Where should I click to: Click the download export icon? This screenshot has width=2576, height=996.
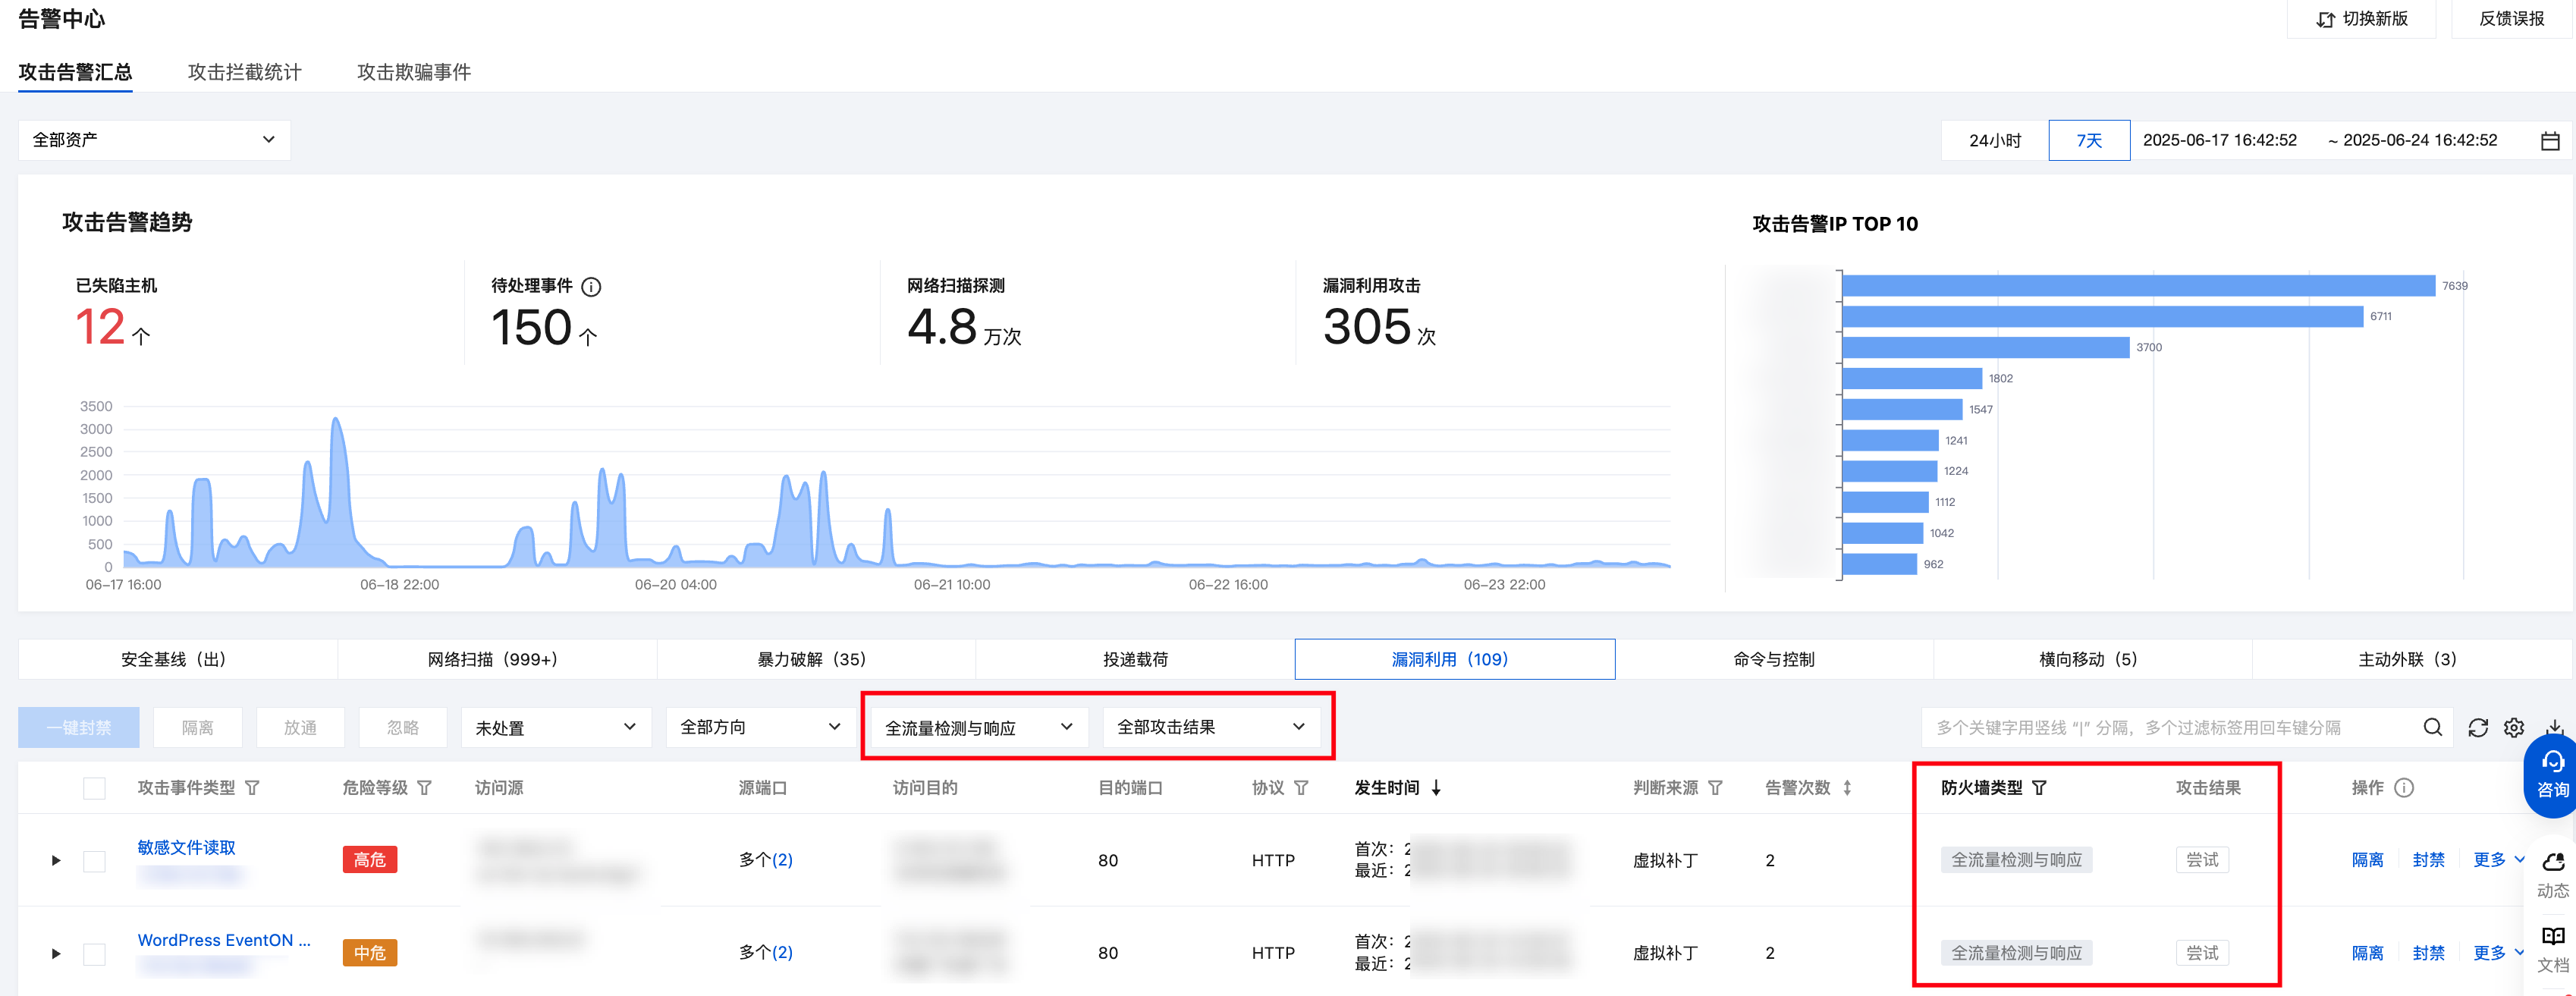(x=2553, y=726)
